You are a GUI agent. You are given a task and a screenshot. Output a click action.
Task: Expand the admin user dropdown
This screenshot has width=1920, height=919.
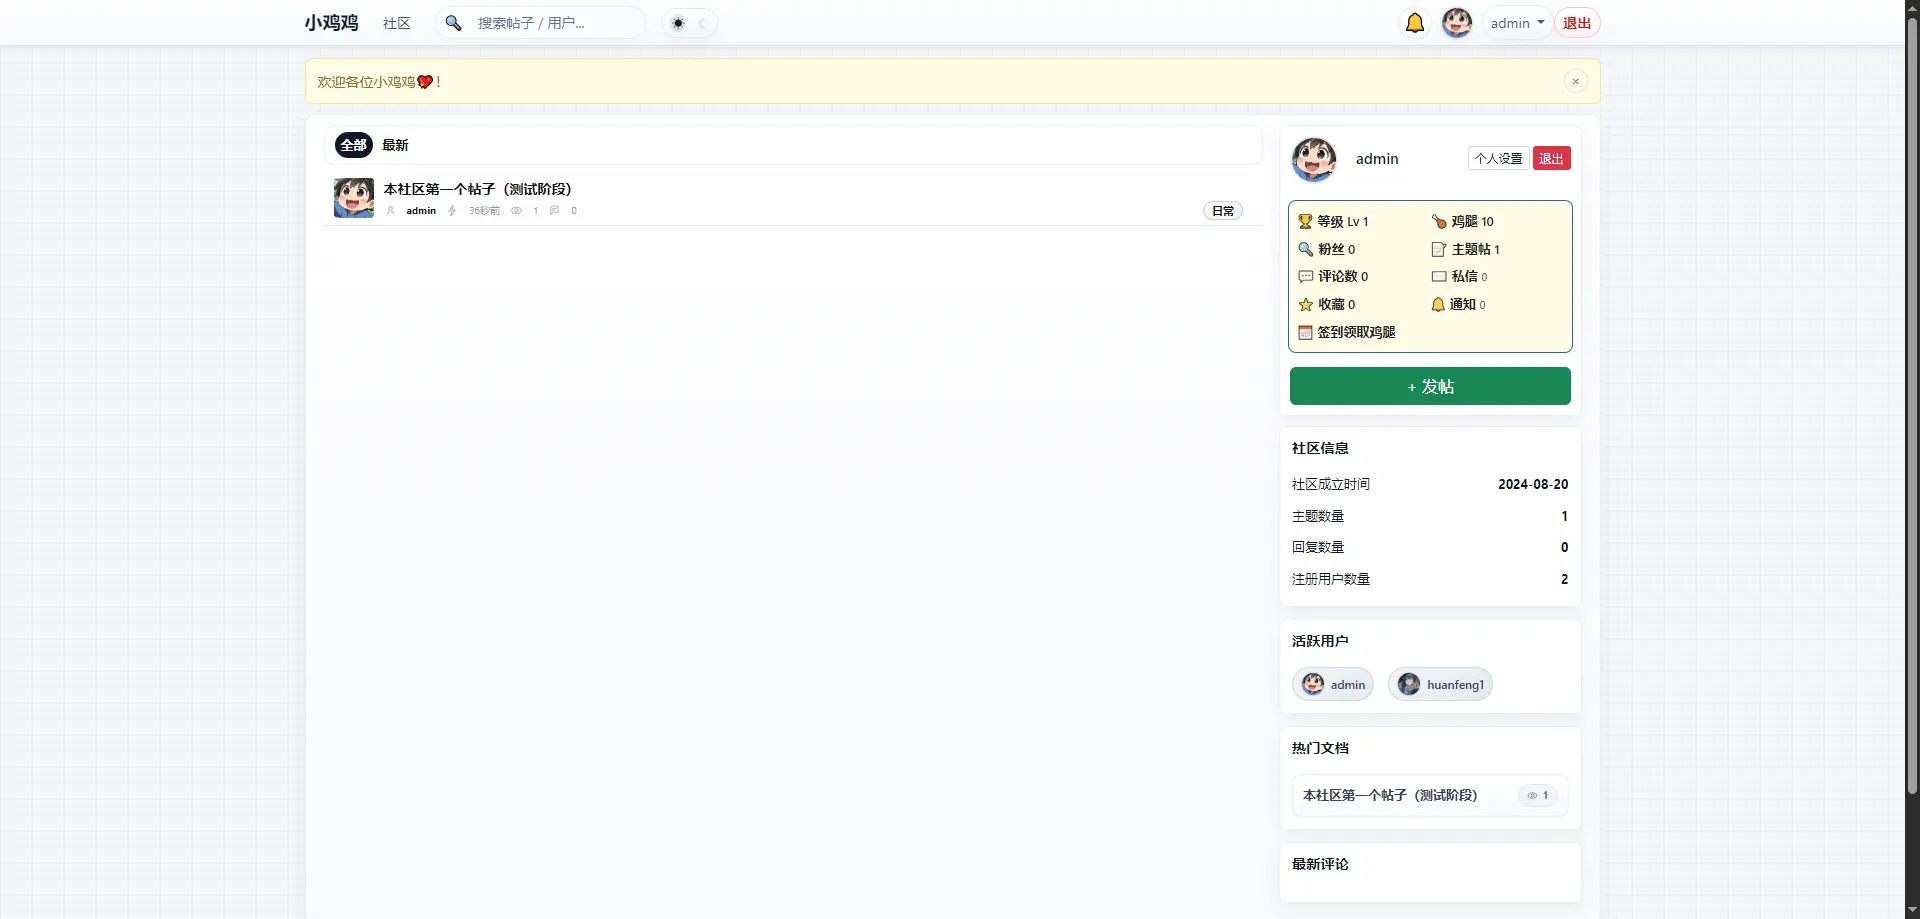tap(1517, 23)
